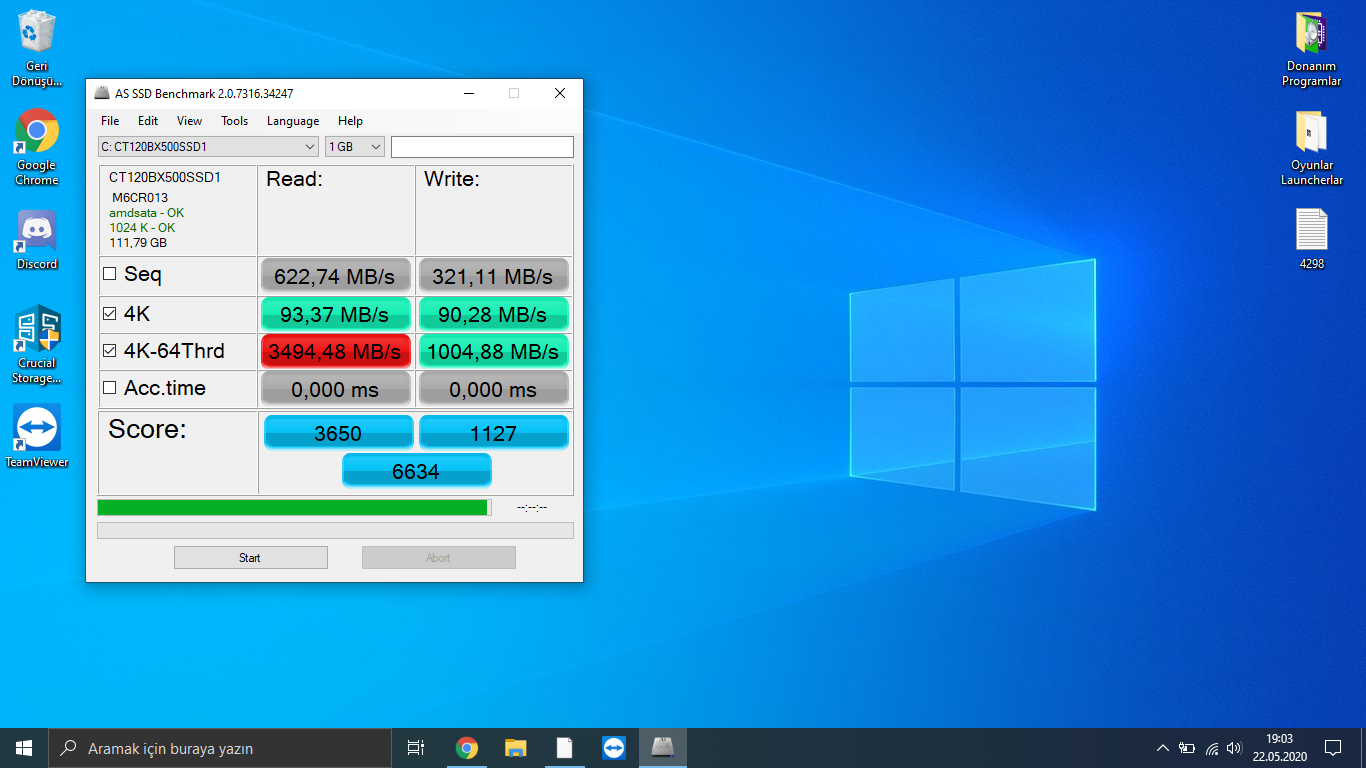
Task: Click the Windows Start button
Action: coord(24,748)
